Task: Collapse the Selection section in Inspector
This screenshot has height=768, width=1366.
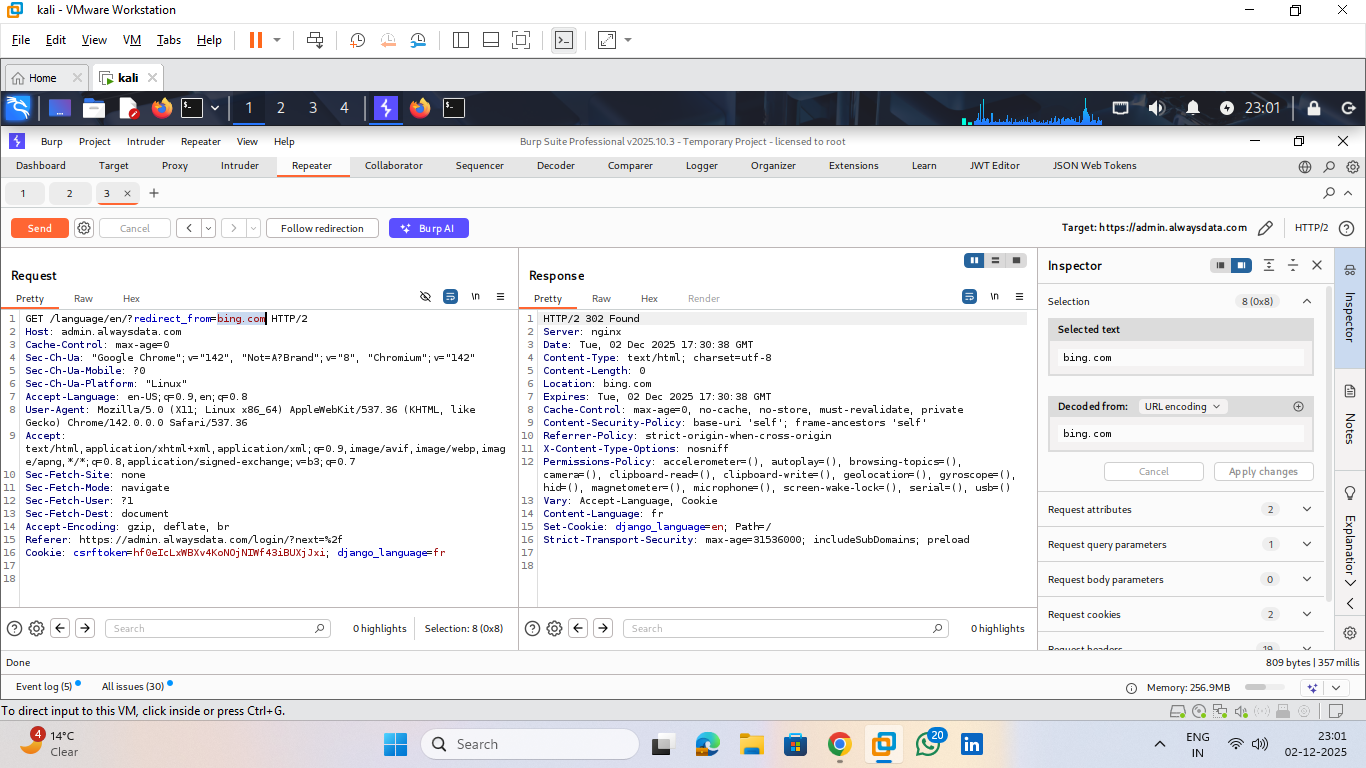Action: pyautogui.click(x=1306, y=301)
